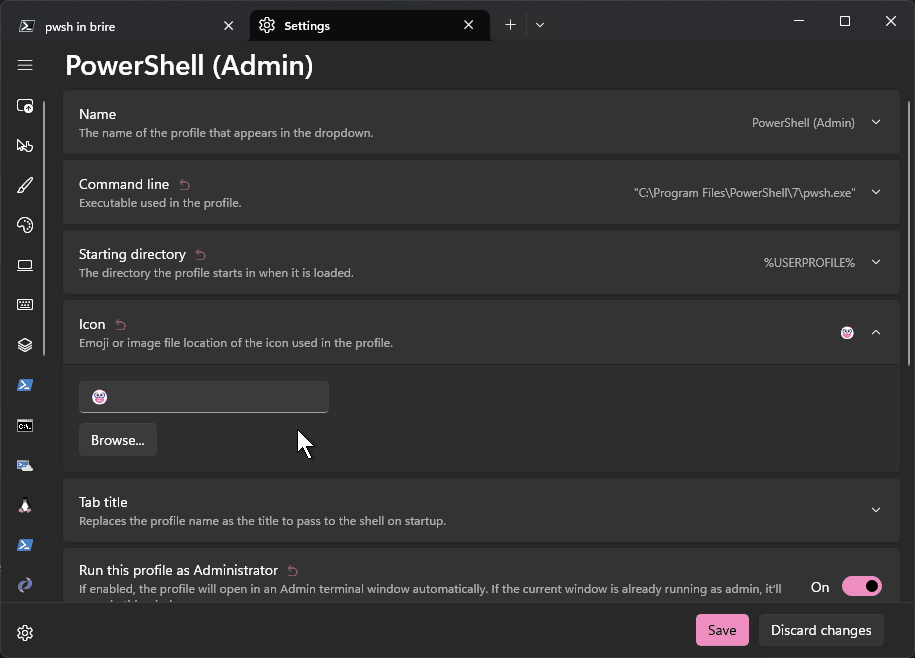Click the gear icon on the Settings tab
The height and width of the screenshot is (658, 915).
[267, 25]
